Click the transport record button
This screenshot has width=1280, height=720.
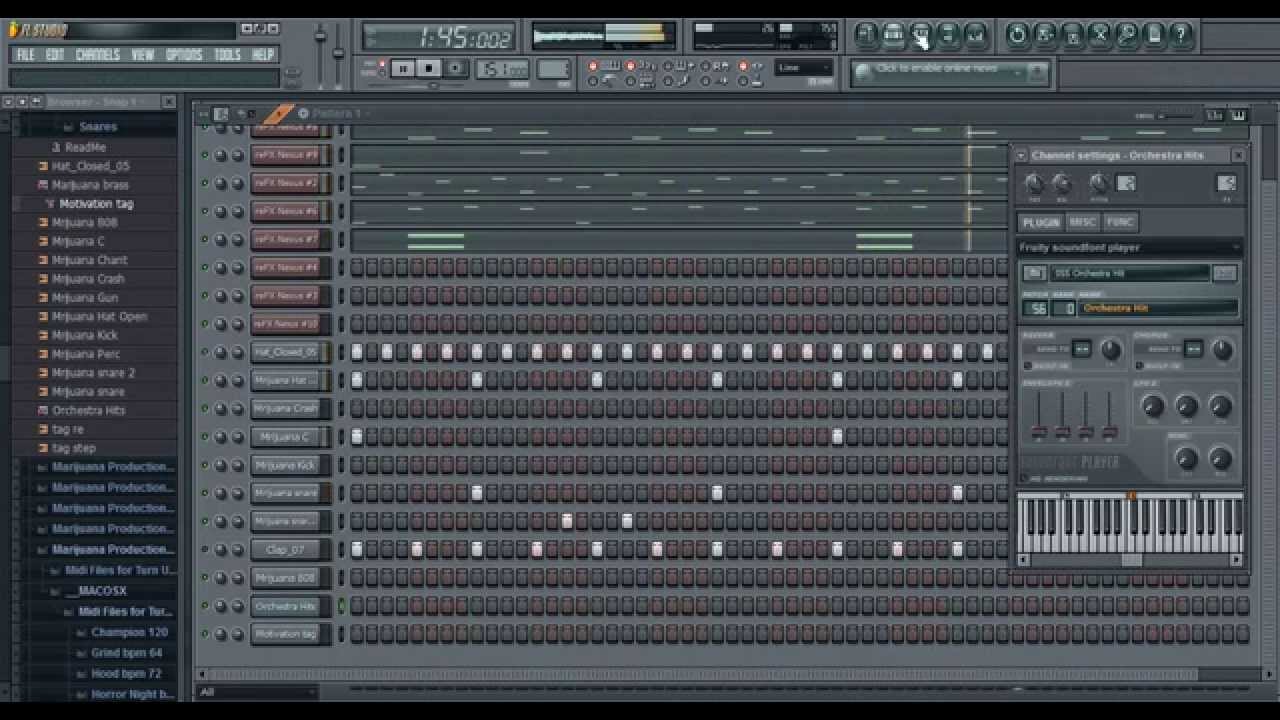455,68
